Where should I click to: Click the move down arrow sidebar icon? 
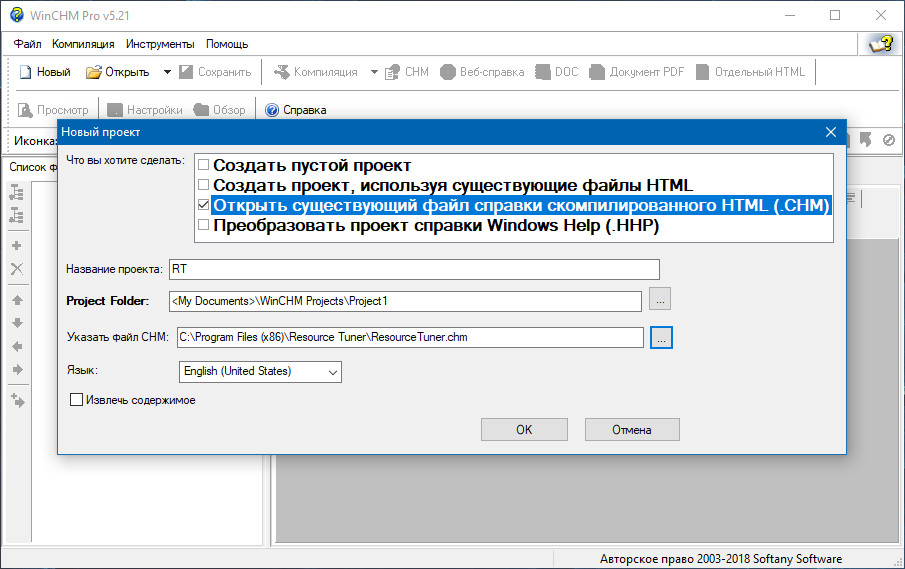(x=17, y=323)
